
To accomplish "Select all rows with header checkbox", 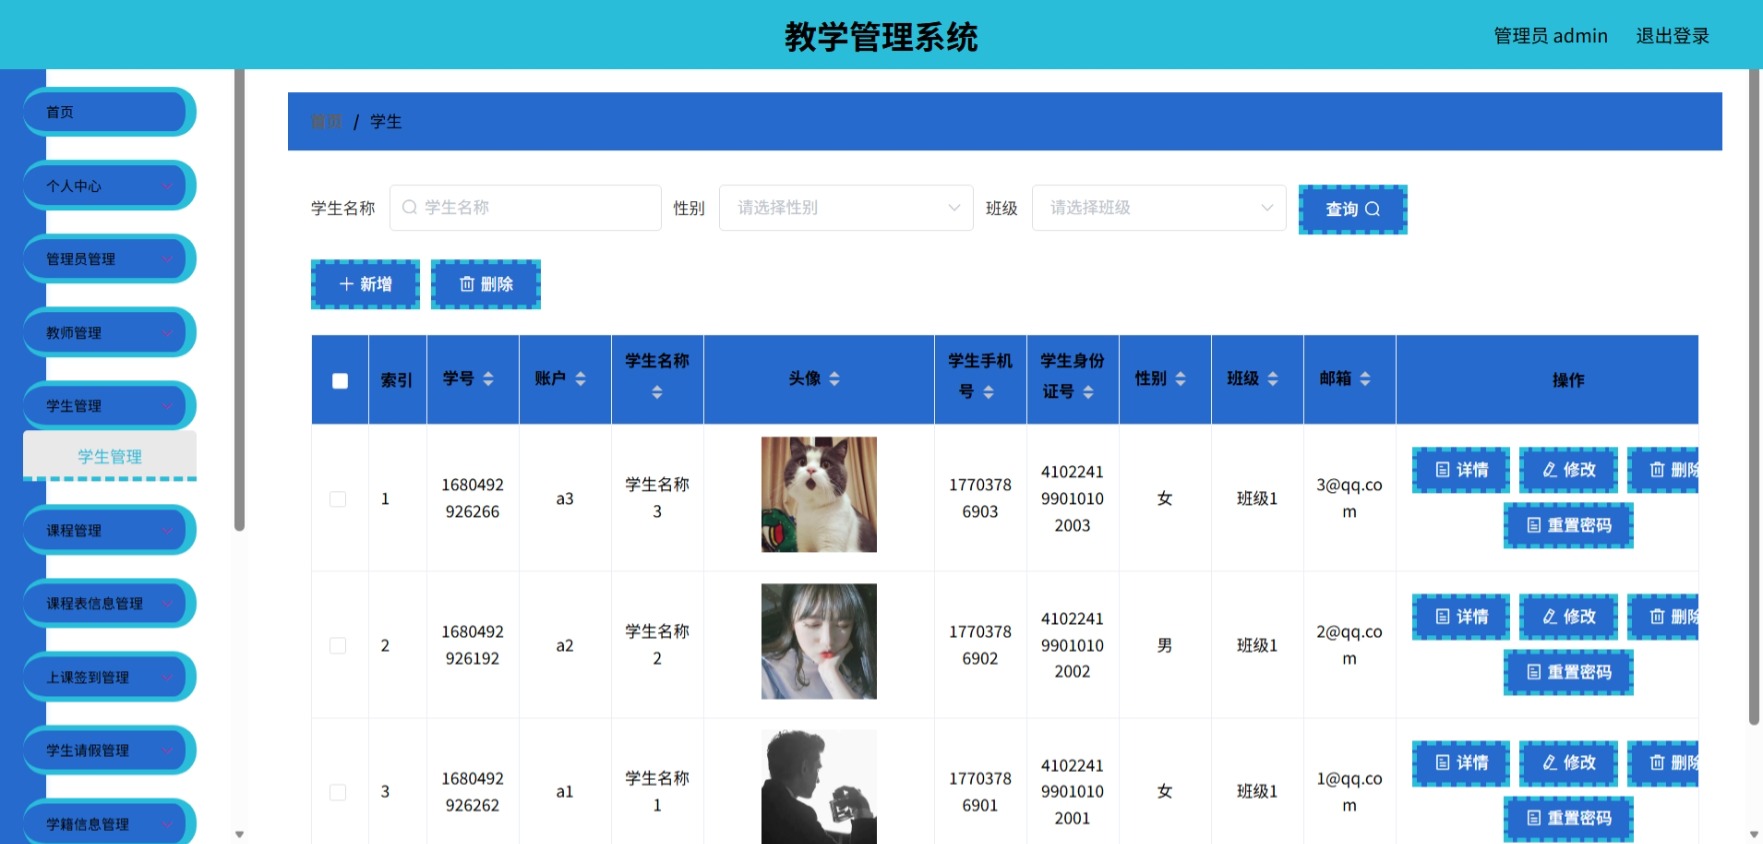I will tap(340, 381).
